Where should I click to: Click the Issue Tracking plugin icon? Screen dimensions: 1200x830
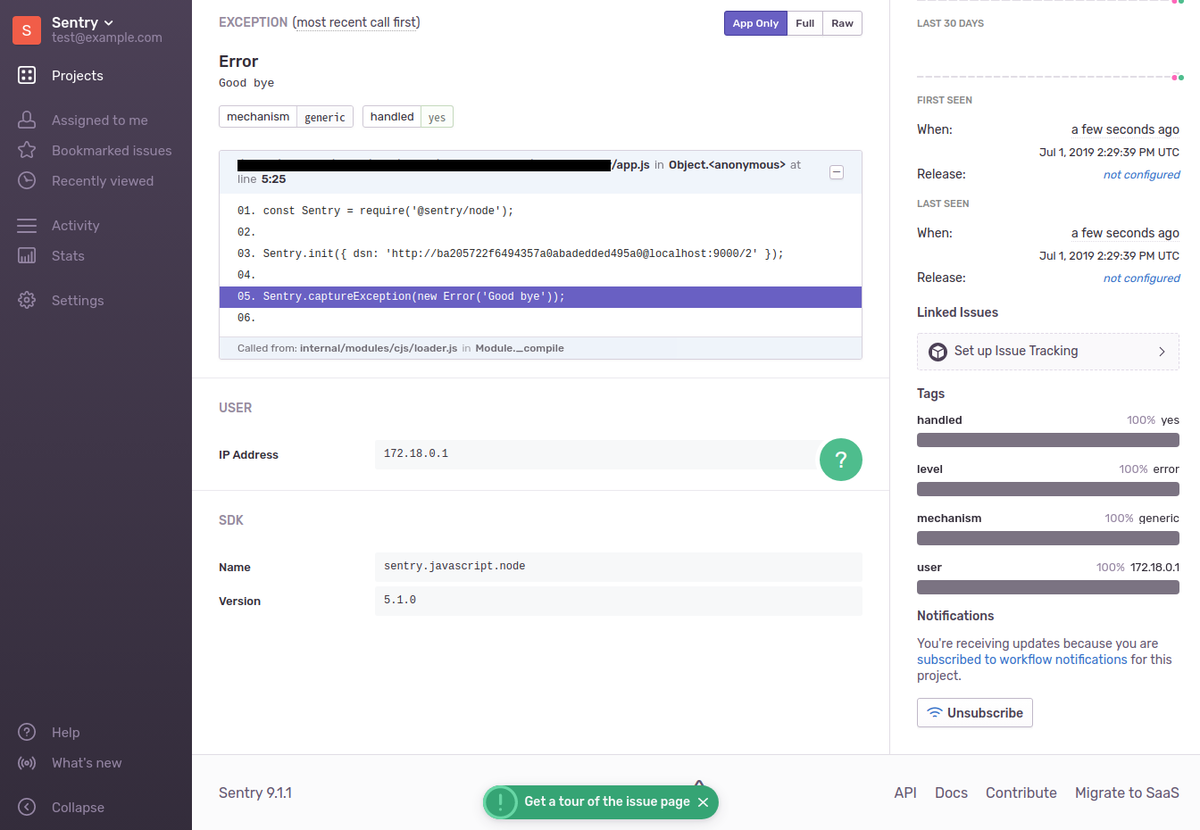pyautogui.click(x=938, y=351)
